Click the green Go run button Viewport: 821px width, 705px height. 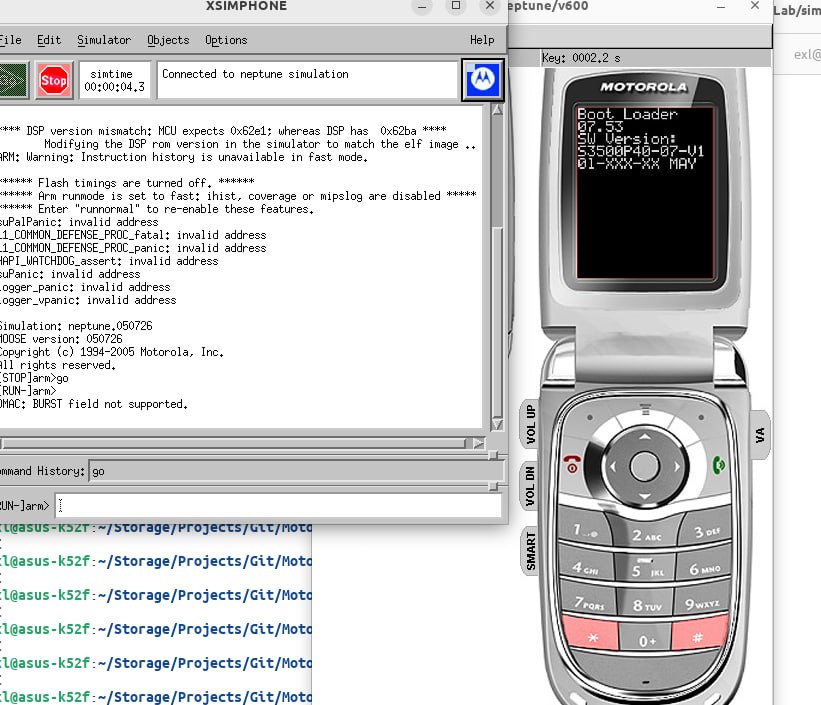click(x=13, y=80)
